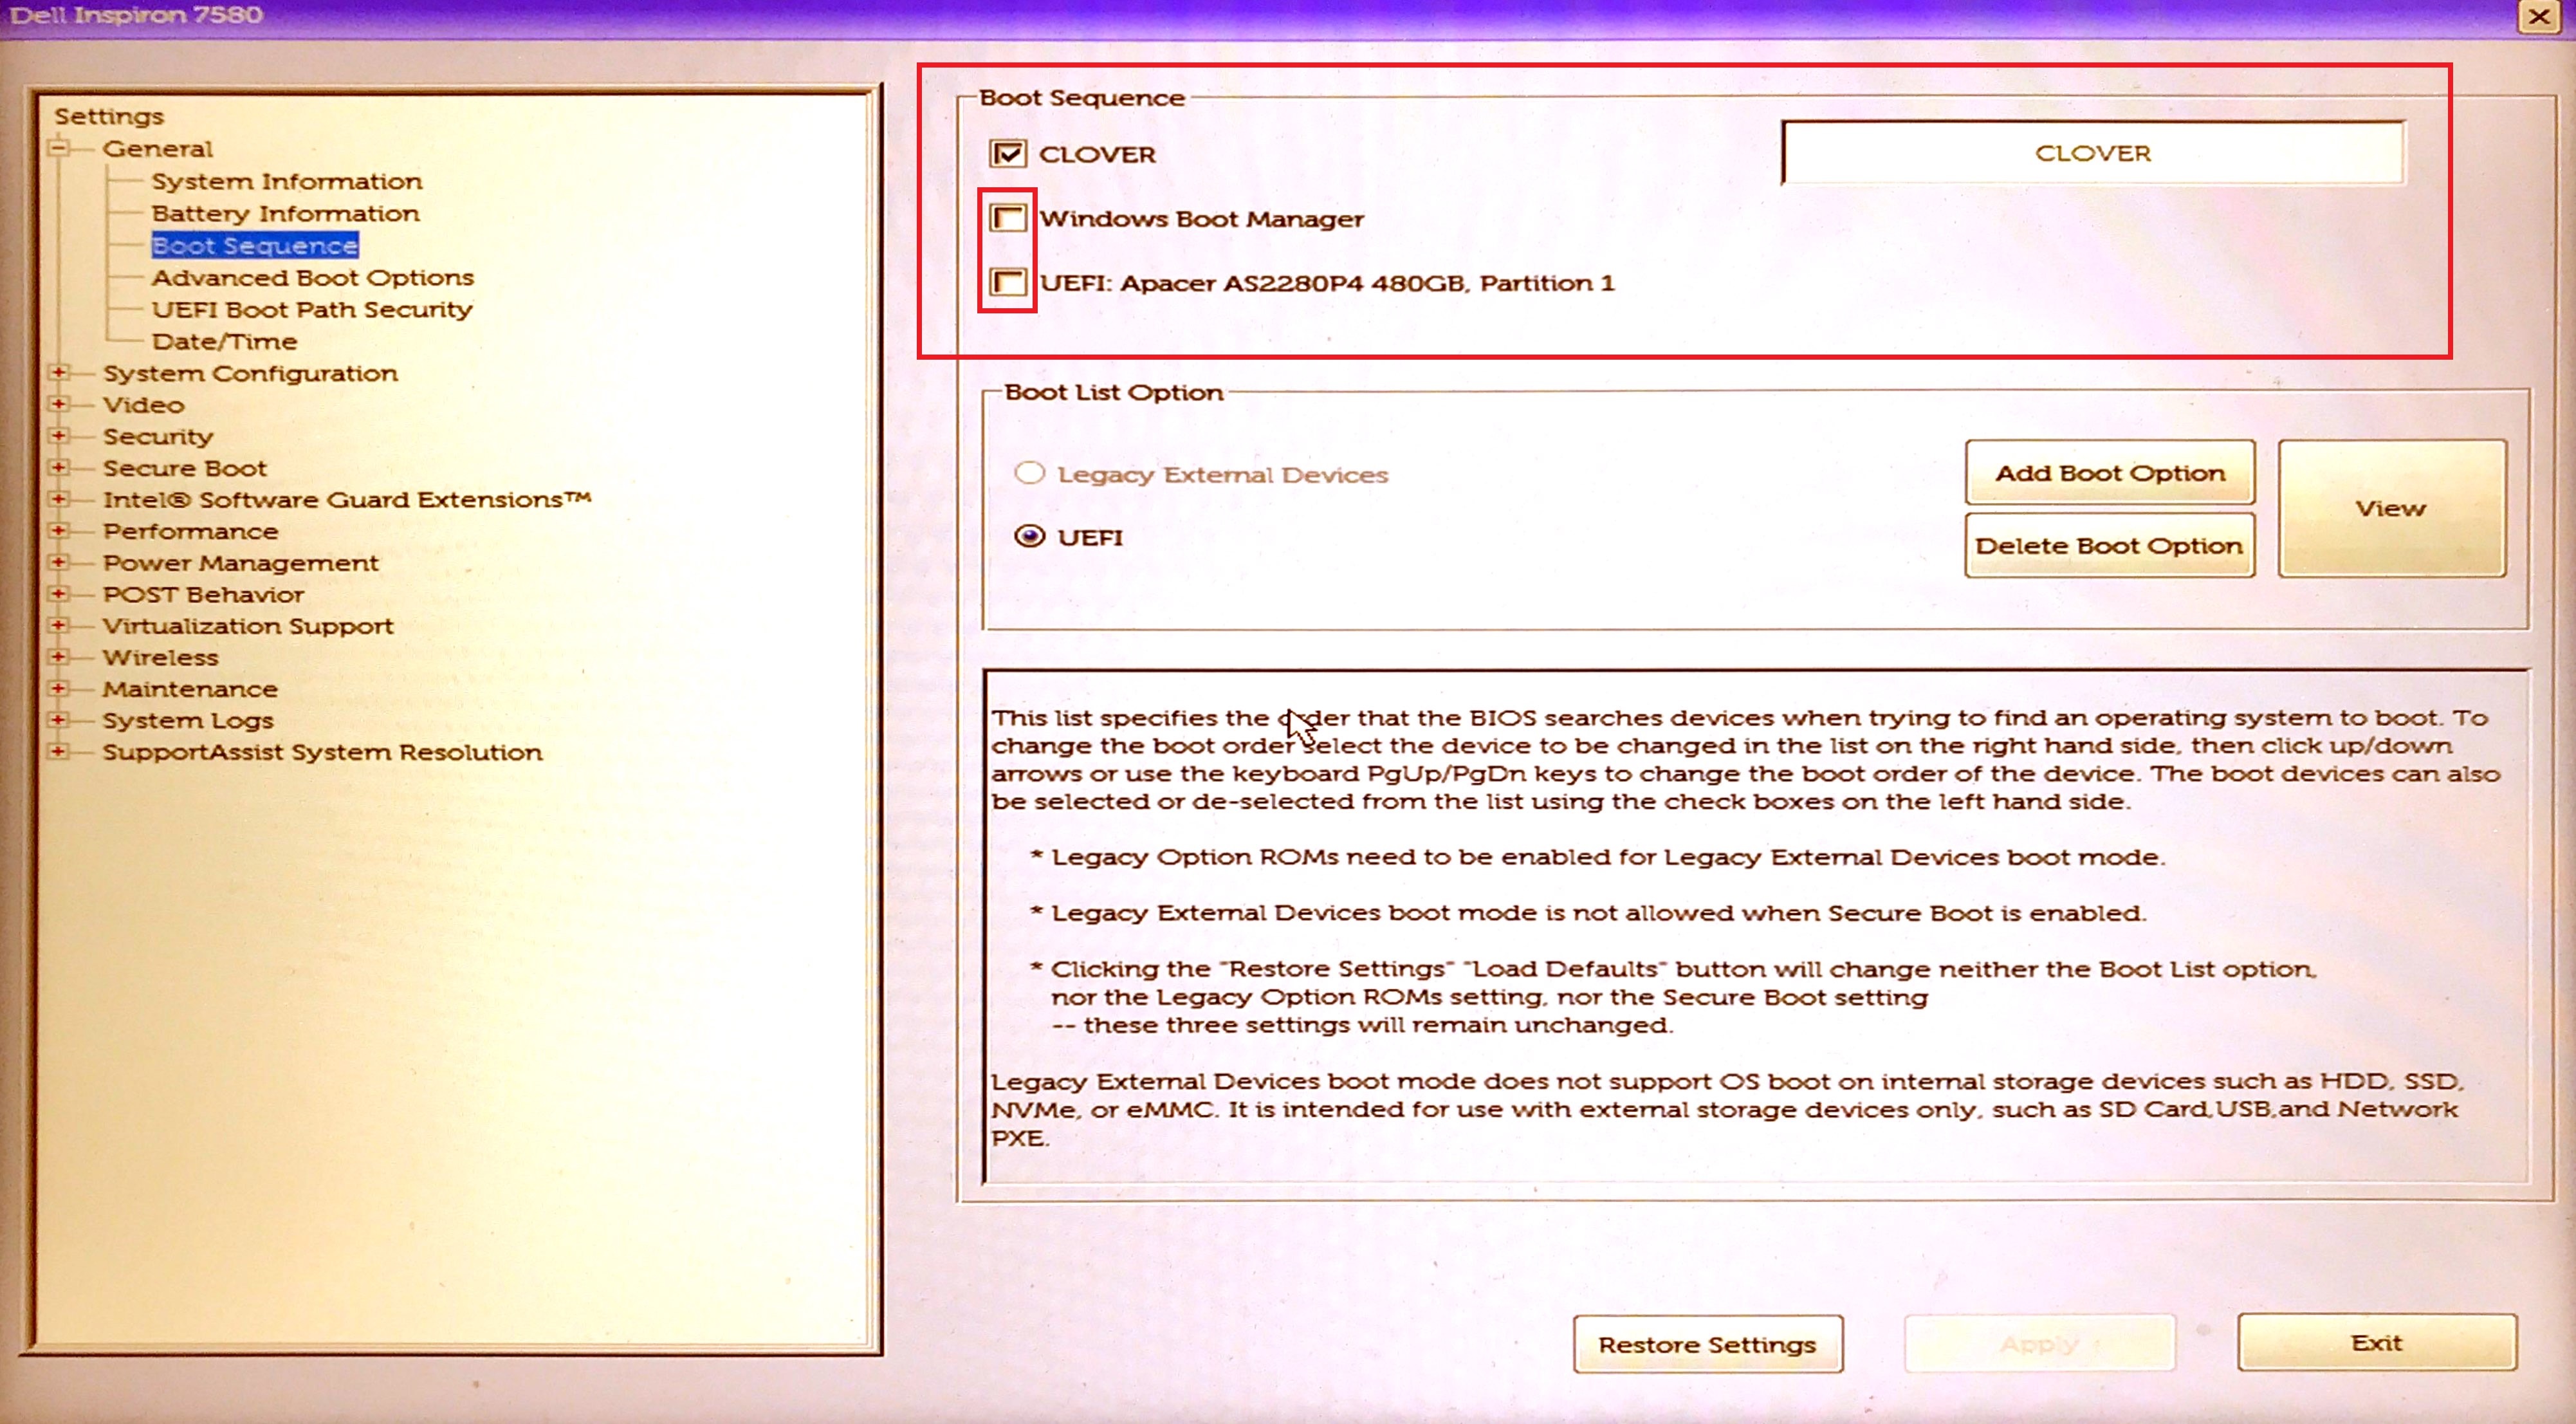Expand the Maintenance tree node

pyautogui.click(x=59, y=689)
